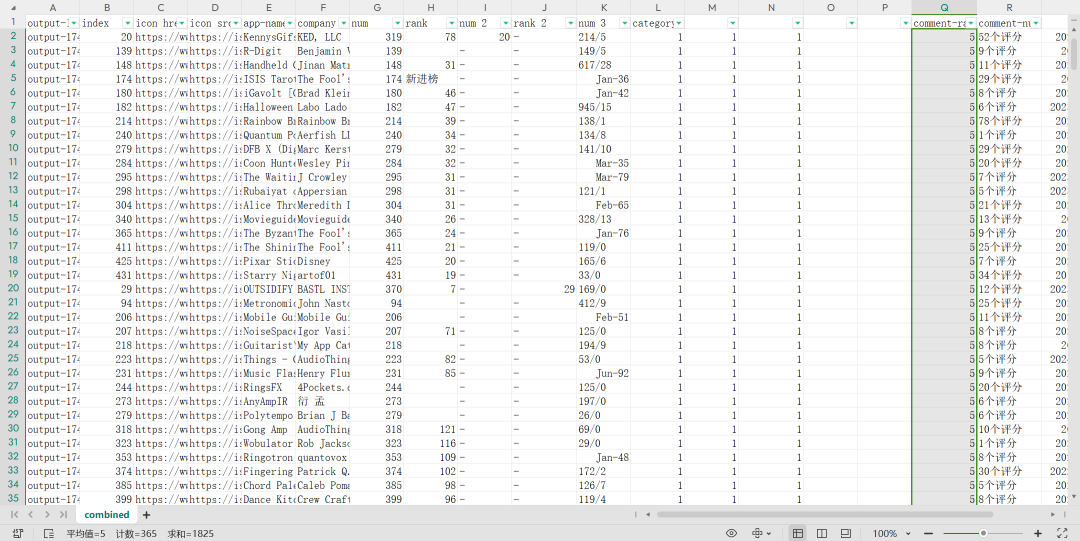Click the zoom slider handle
The height and width of the screenshot is (541, 1080).
tap(983, 533)
